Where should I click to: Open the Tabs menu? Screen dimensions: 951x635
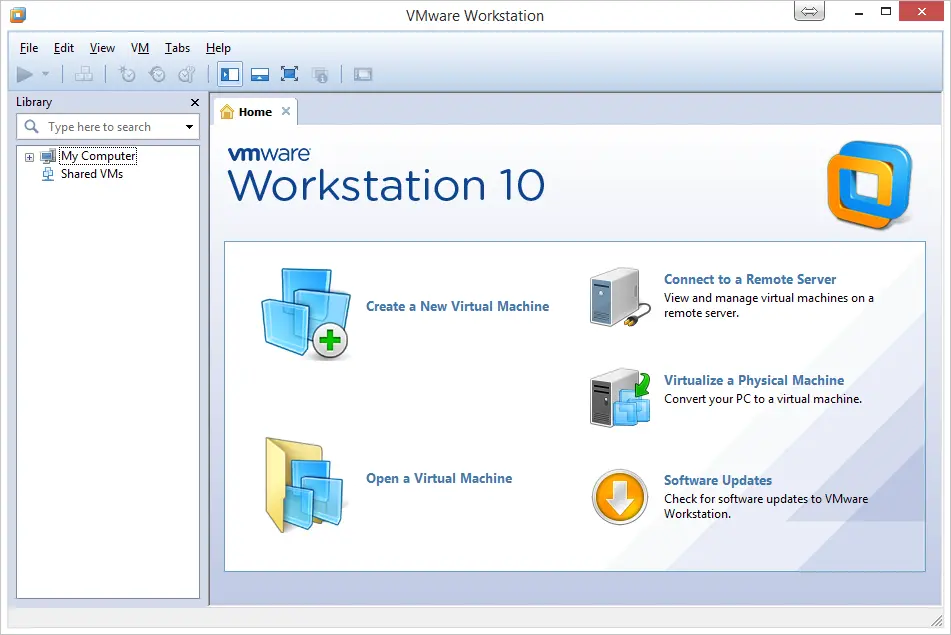coord(177,48)
